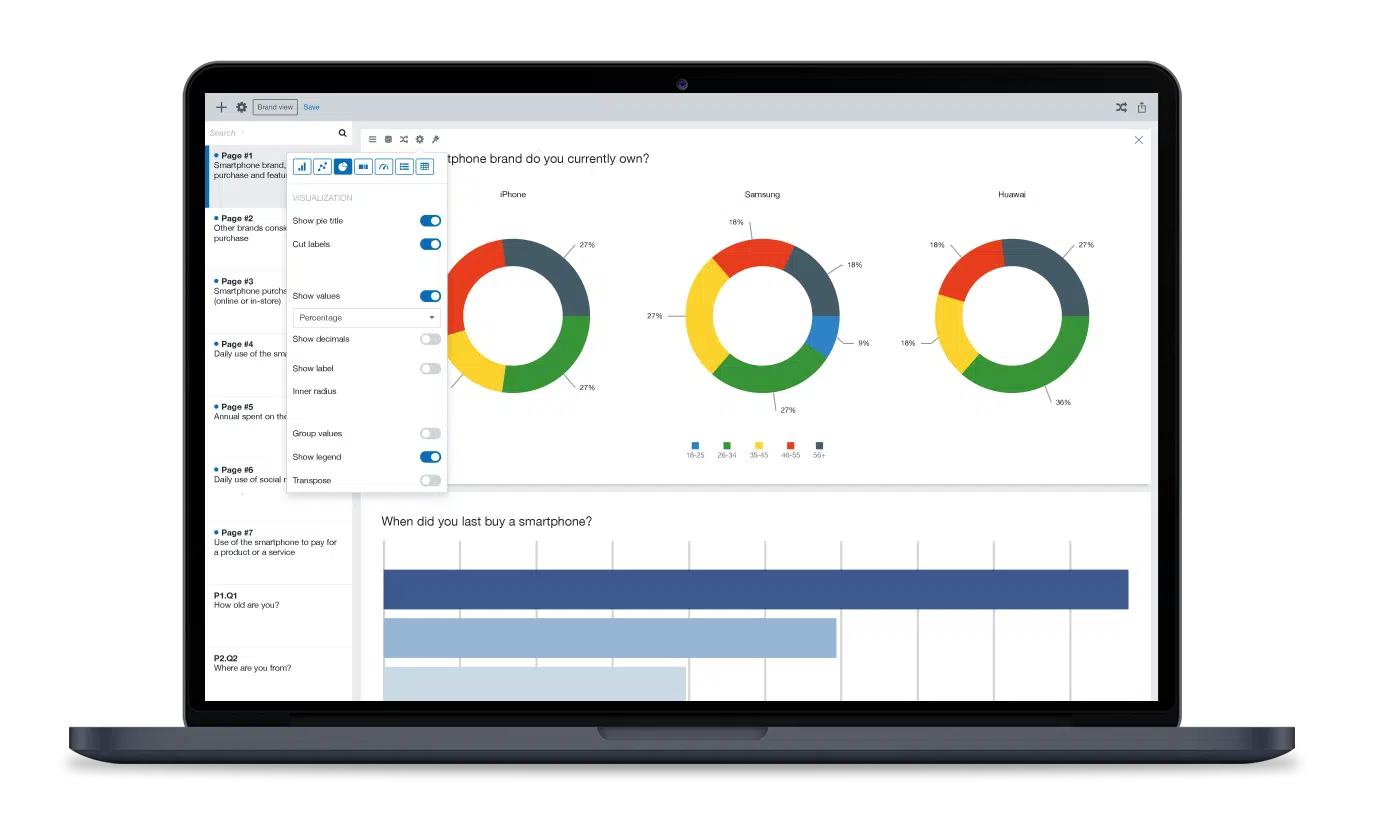Select the pie chart visualization type
The width and height of the screenshot is (1379, 840).
point(343,167)
